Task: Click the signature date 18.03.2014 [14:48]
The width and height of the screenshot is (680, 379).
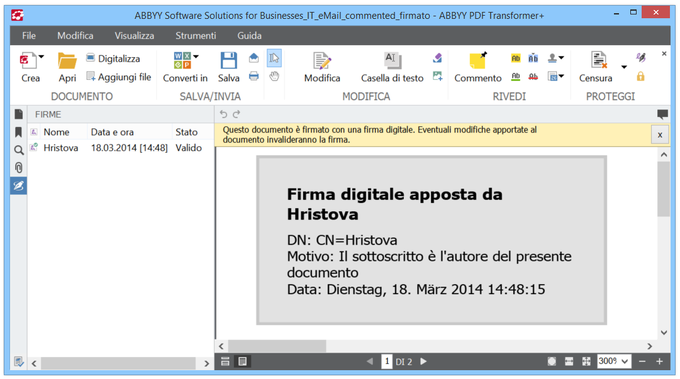Action: tap(129, 148)
